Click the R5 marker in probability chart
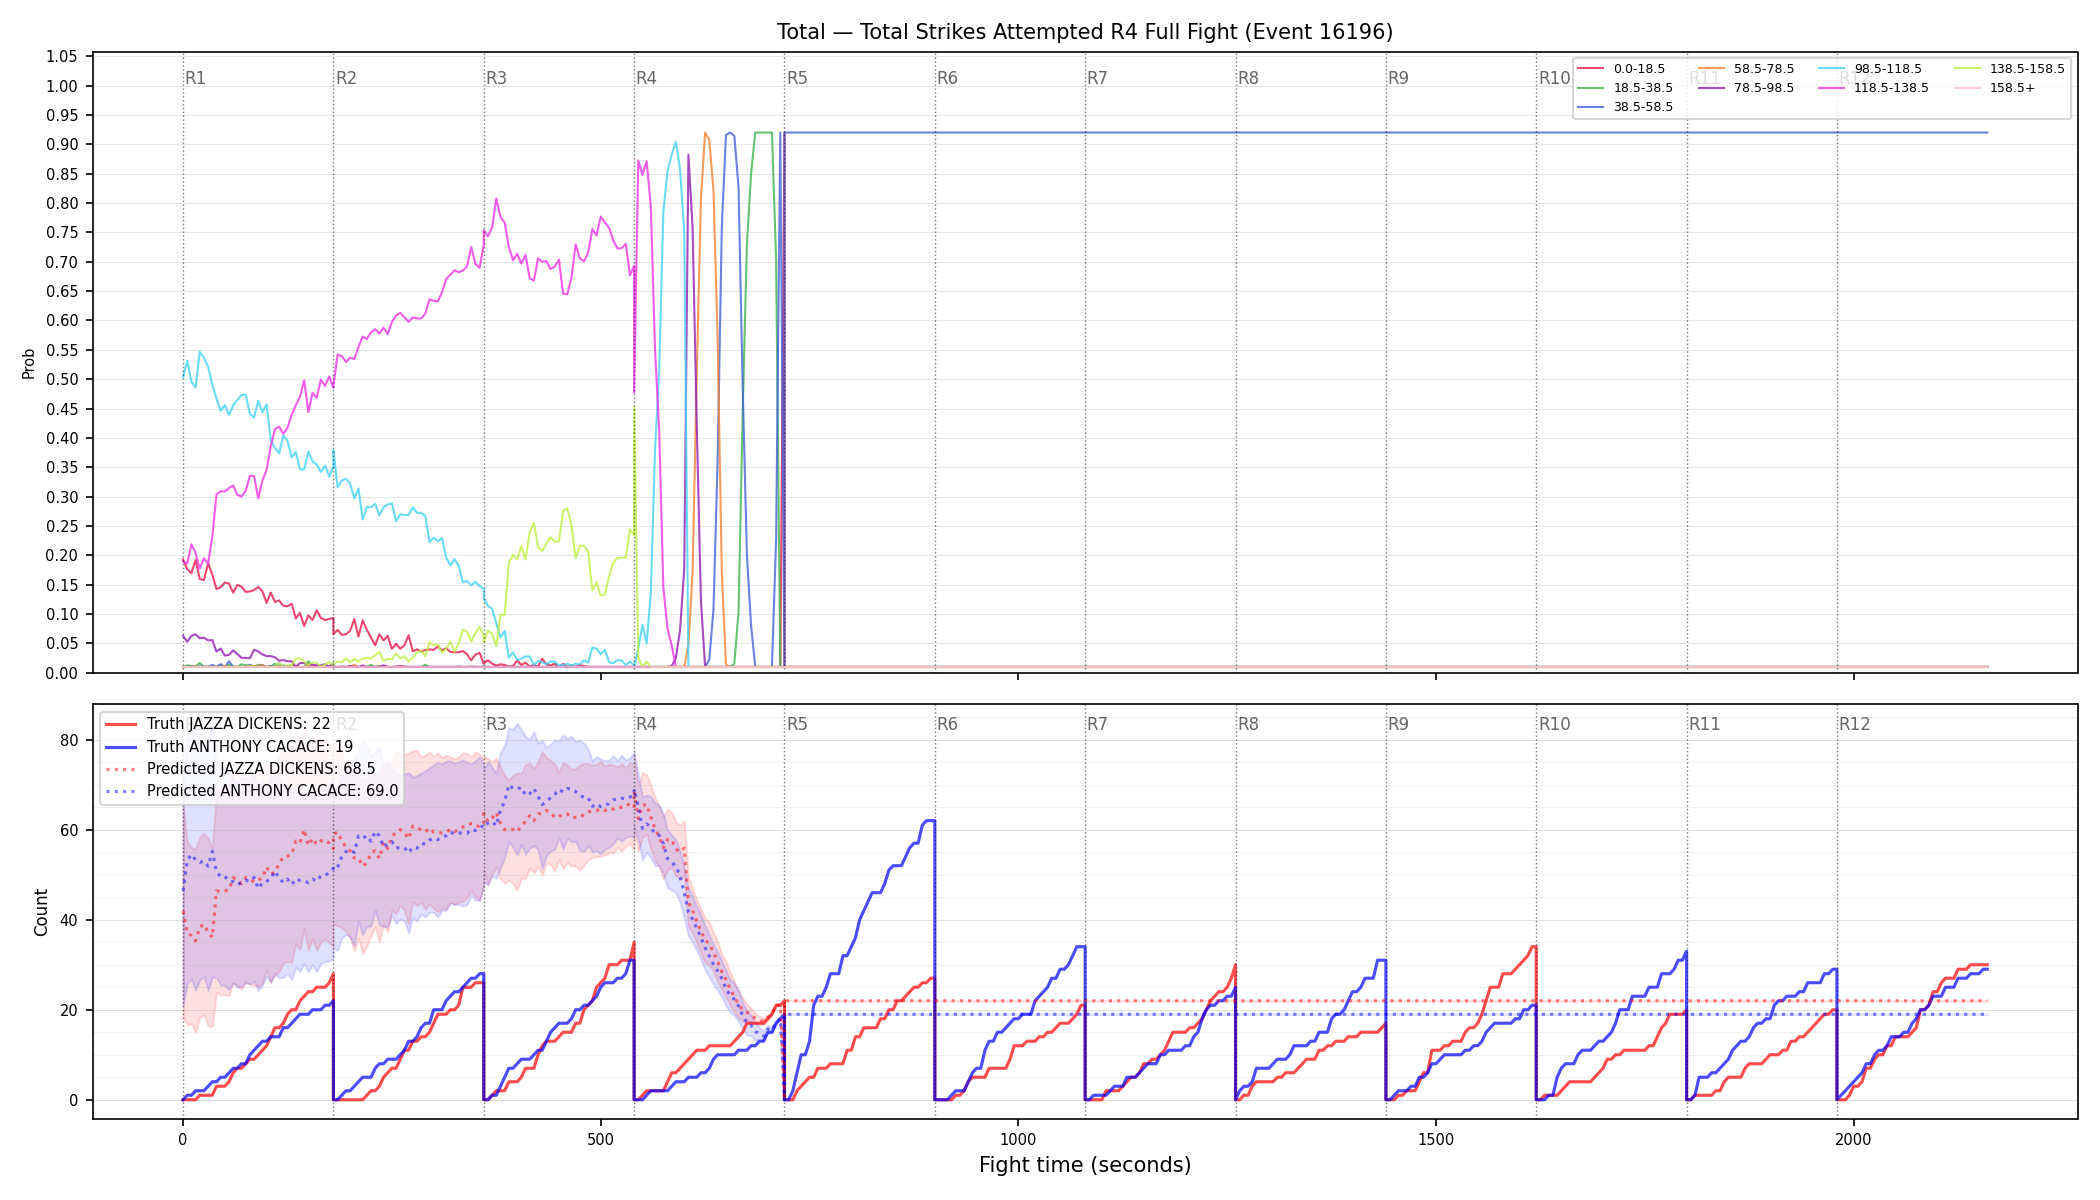 [x=797, y=78]
